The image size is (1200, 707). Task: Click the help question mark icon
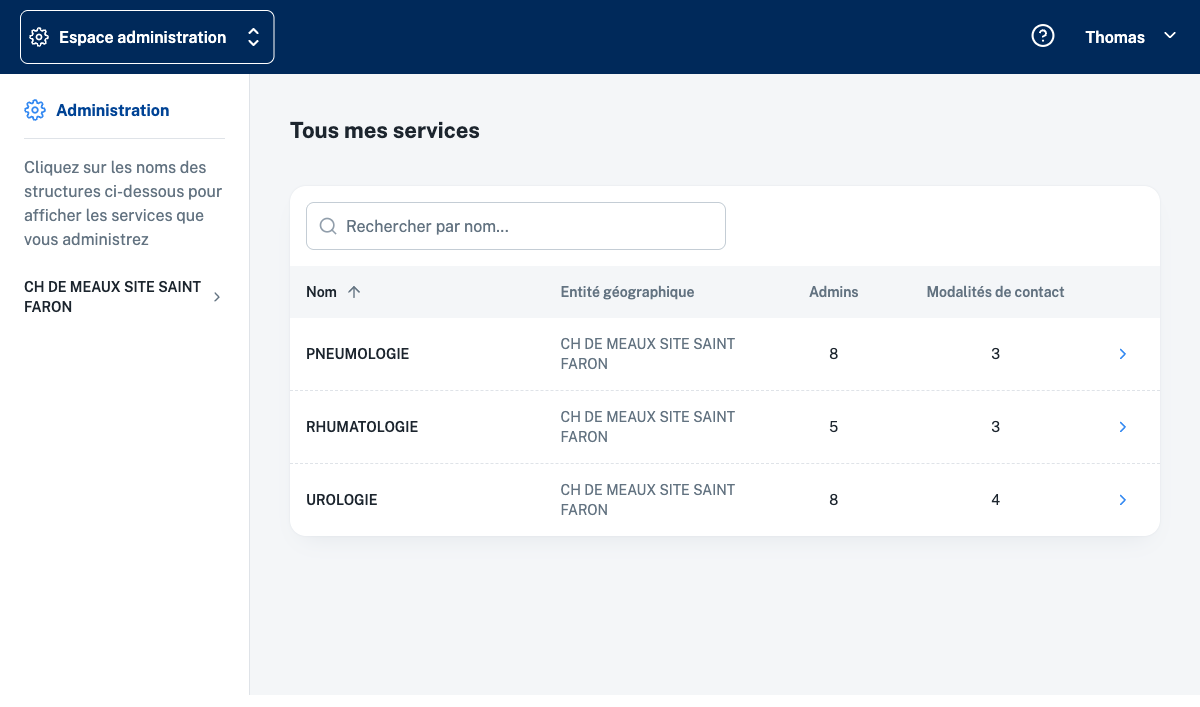click(x=1043, y=37)
